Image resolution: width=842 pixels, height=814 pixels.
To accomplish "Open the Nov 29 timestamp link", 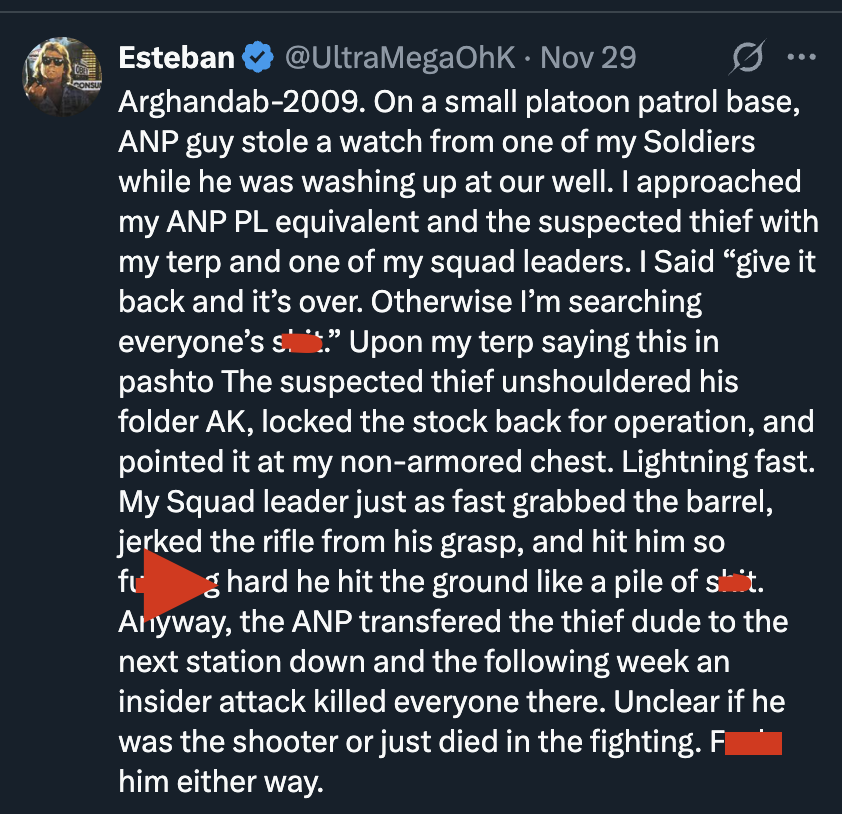I will click(x=588, y=58).
